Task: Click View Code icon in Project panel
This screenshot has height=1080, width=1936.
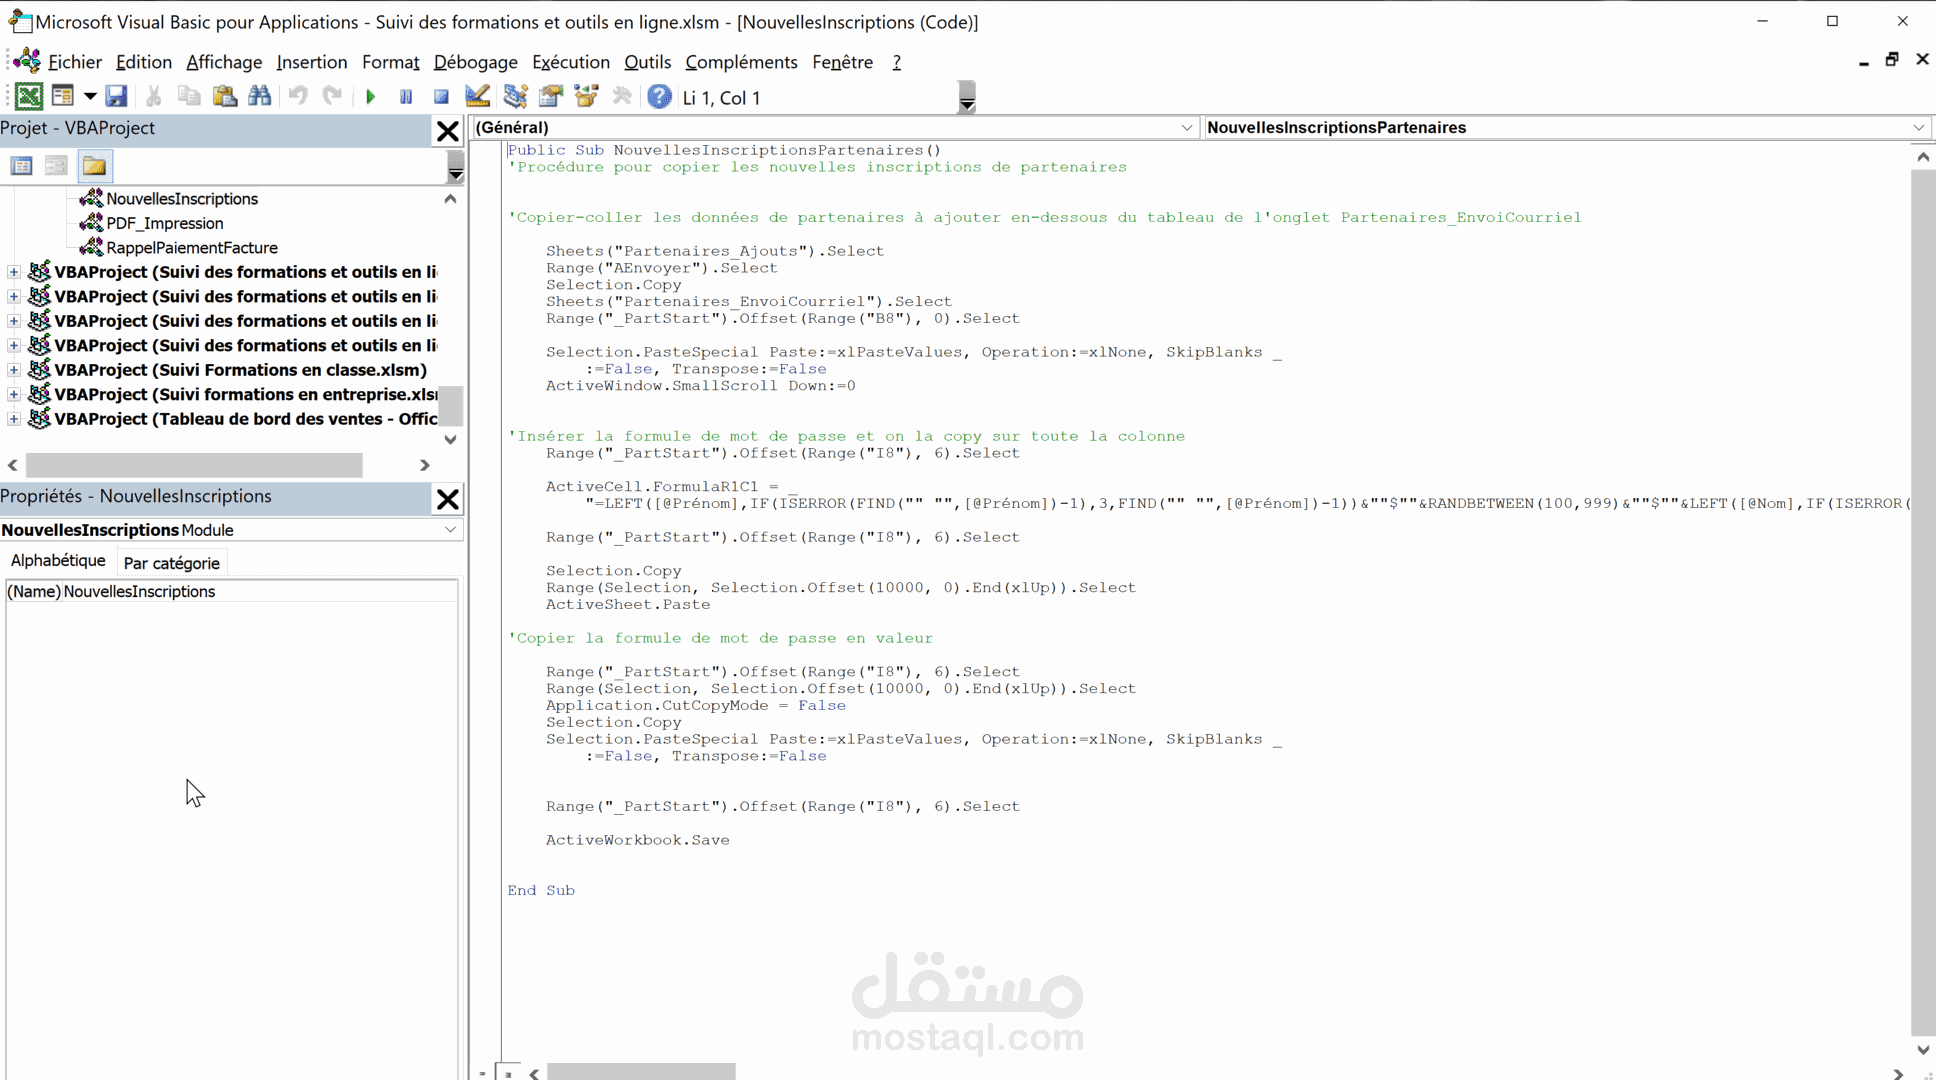Action: 22,166
